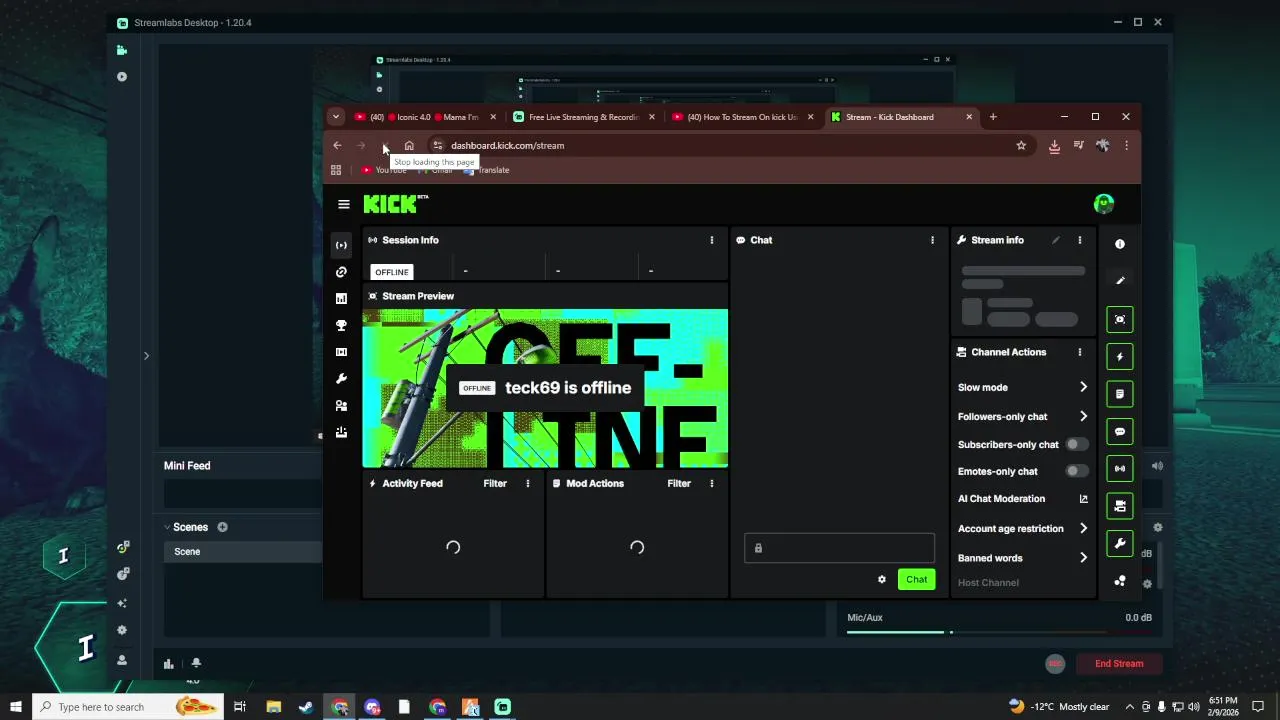Open a new browser tab

tap(993, 117)
